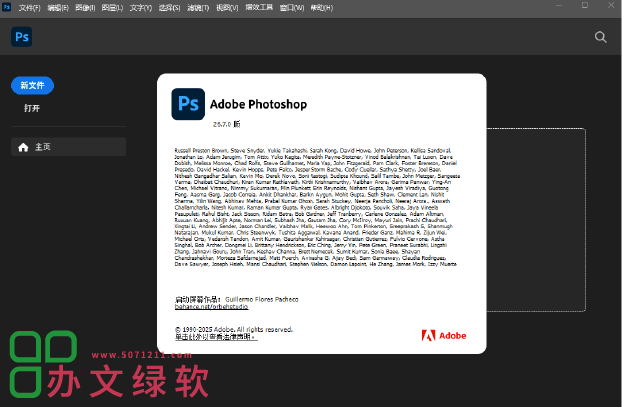Open the 滤镜(T) menu
This screenshot has width=622, height=407.
[x=198, y=8]
